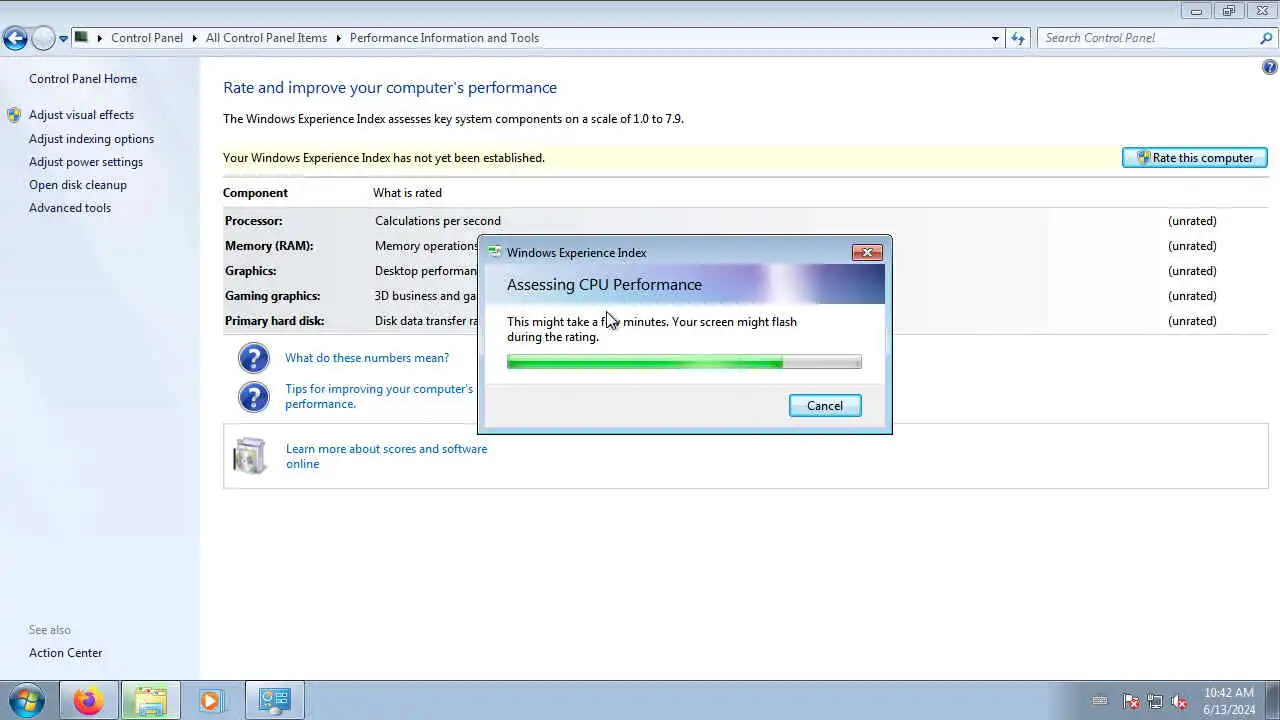This screenshot has width=1280, height=720.
Task: Click Calculations per second text
Action: [x=438, y=221]
